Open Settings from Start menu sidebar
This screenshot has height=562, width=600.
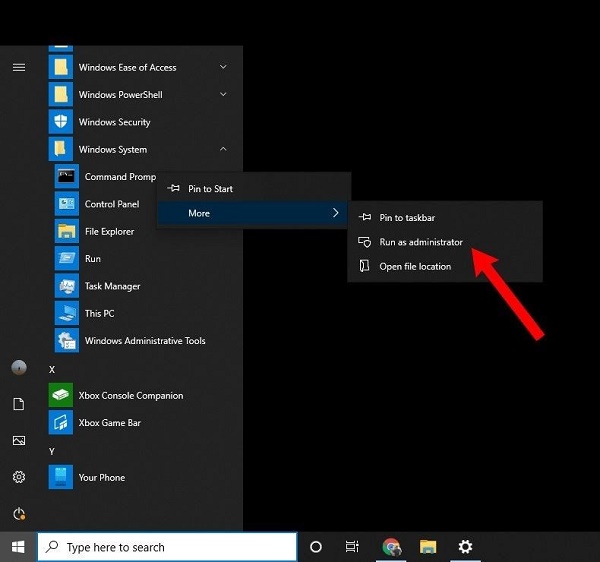tap(18, 477)
